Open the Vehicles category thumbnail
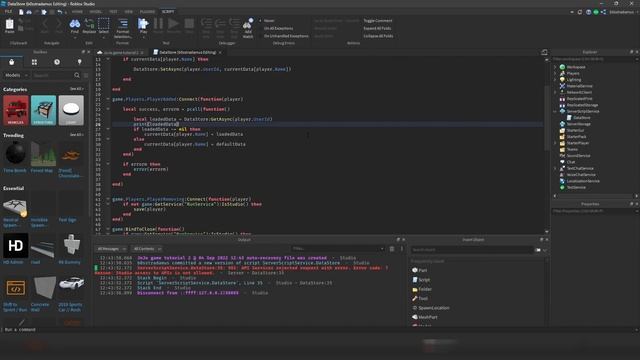This screenshot has width=640, height=360. (x=16, y=110)
